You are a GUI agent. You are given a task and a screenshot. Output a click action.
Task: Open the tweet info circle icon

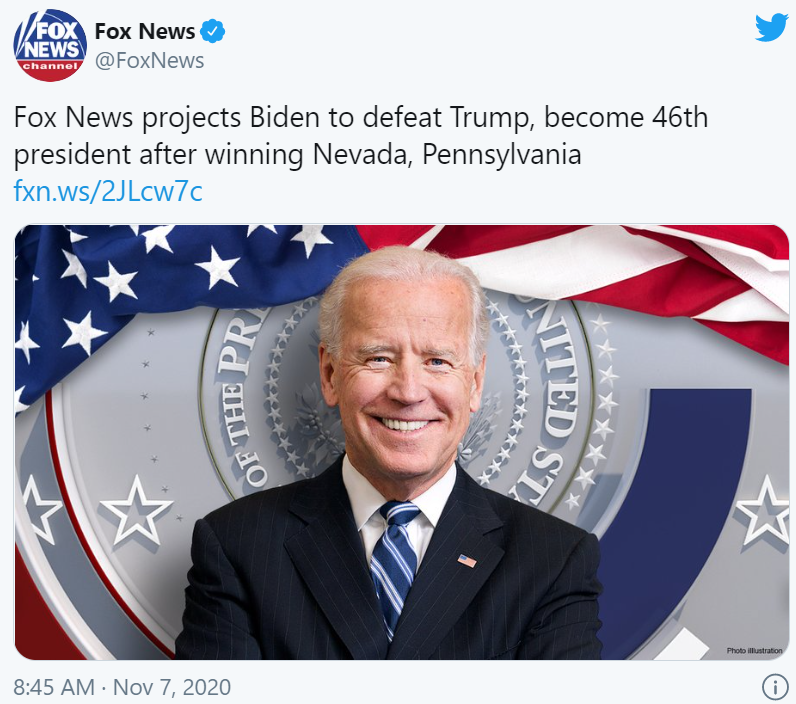(775, 688)
